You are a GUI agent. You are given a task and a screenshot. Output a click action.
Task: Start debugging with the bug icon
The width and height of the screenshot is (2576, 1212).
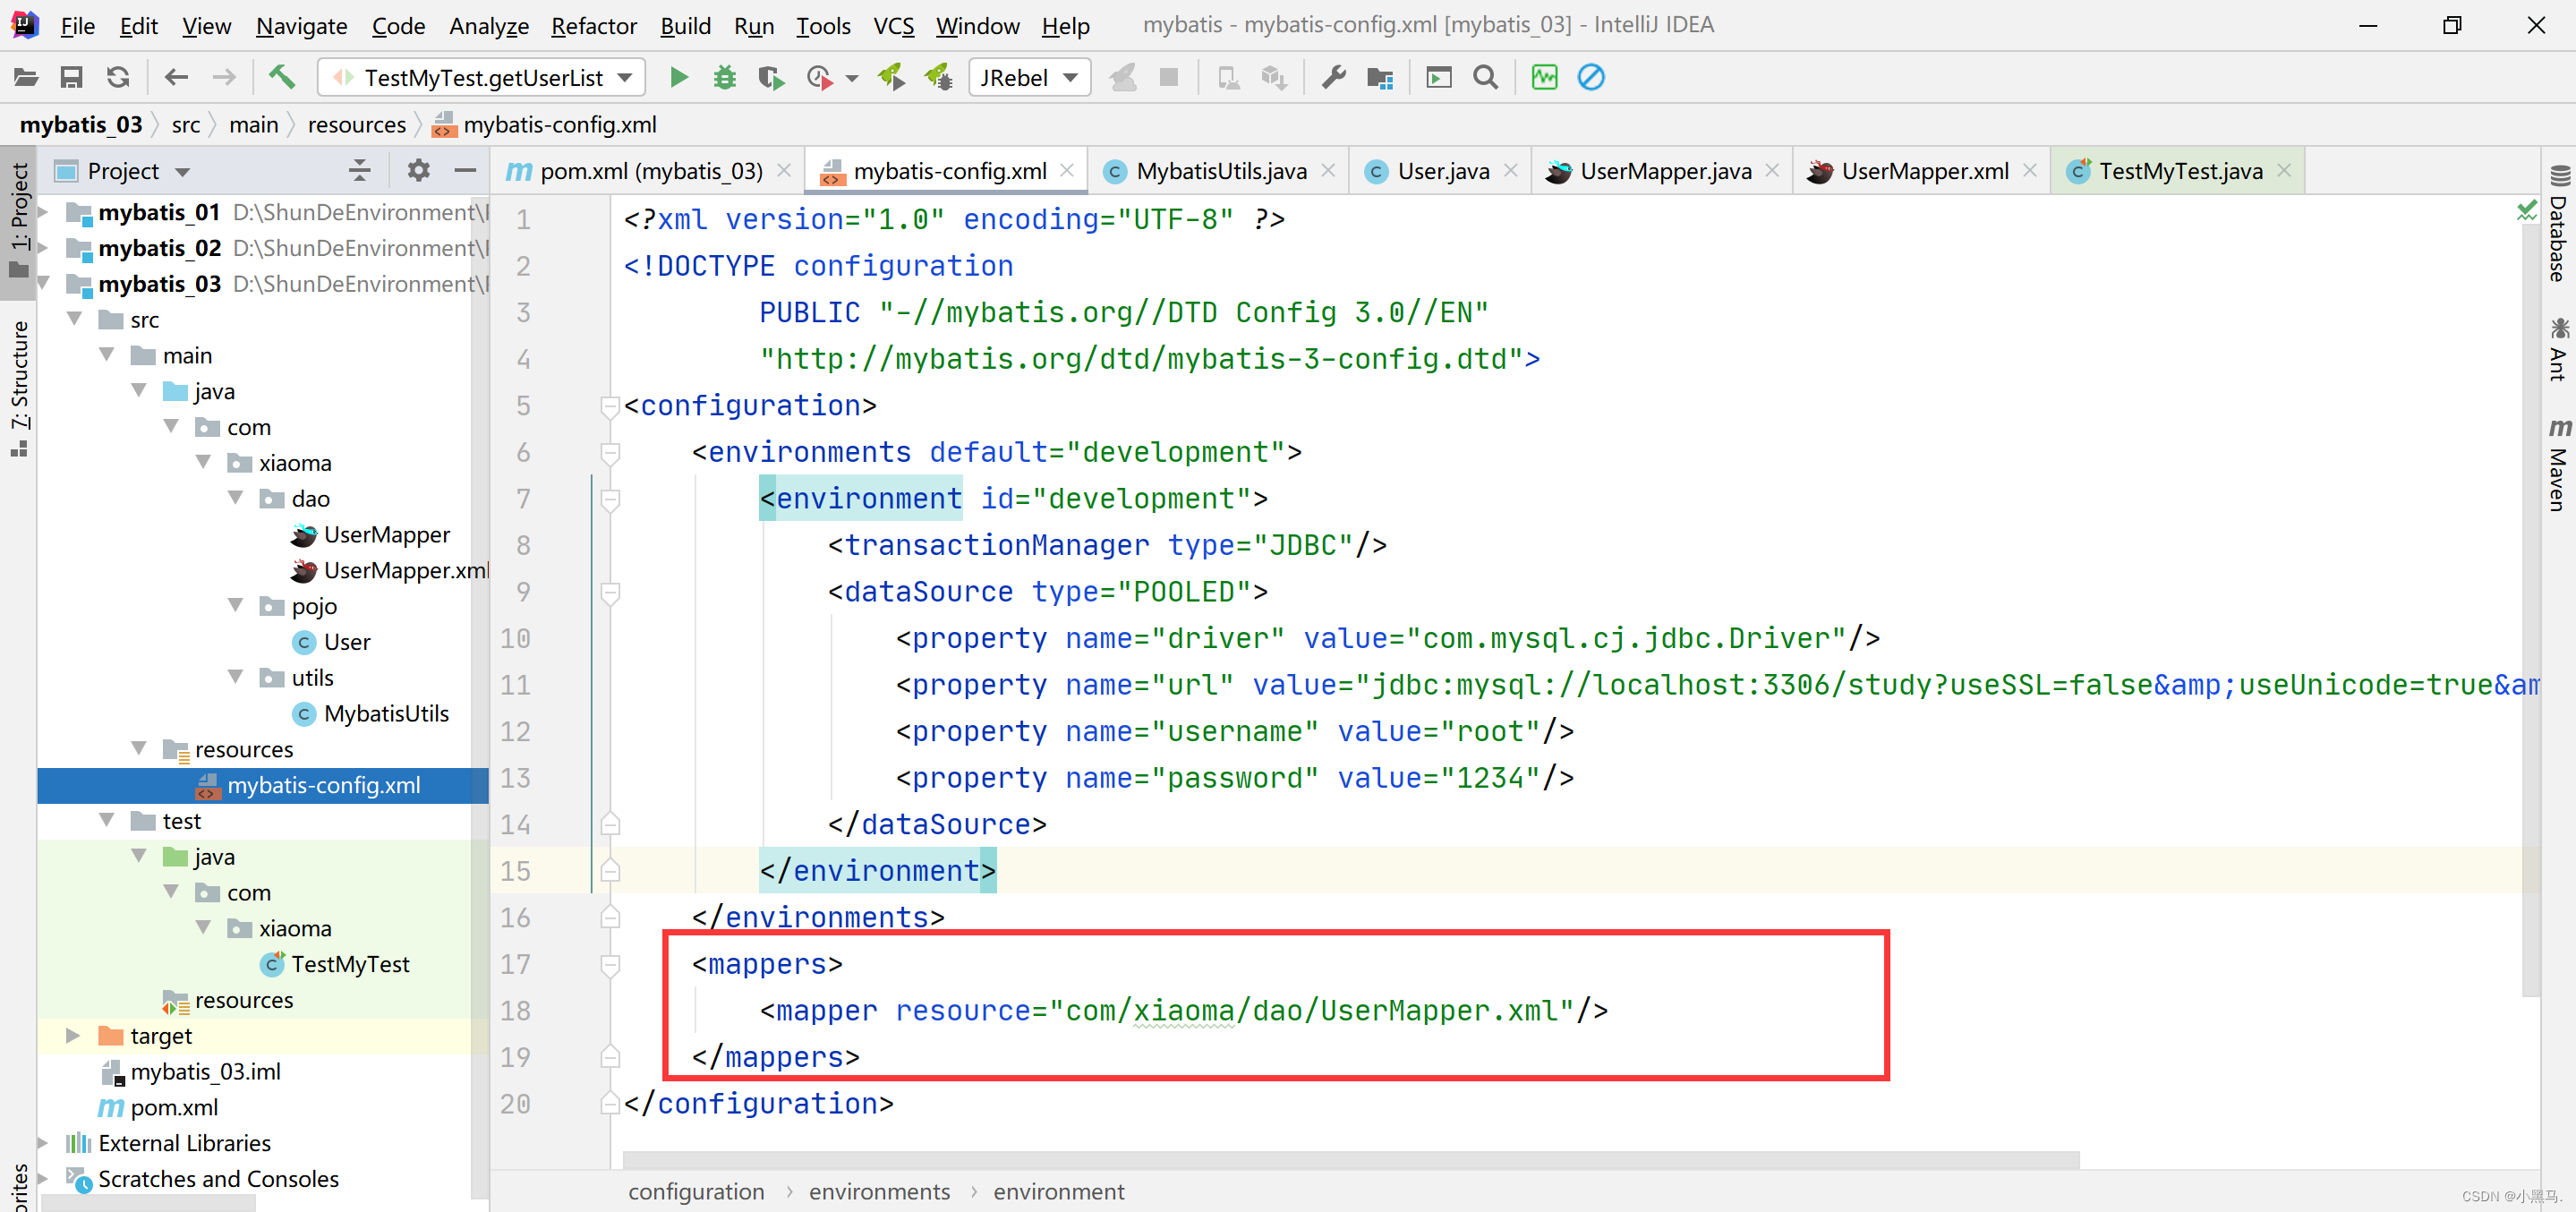[x=725, y=77]
